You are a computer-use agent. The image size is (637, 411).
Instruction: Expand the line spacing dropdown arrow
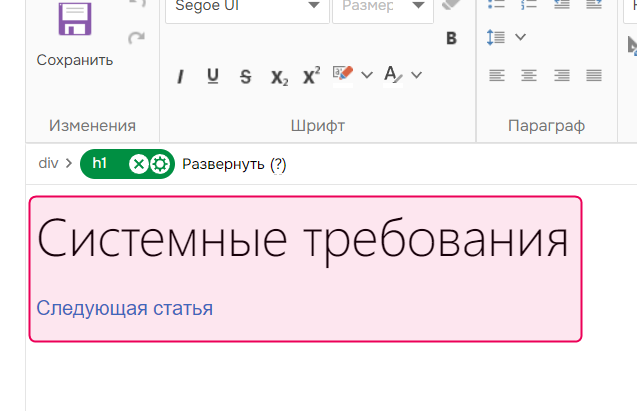click(x=520, y=37)
